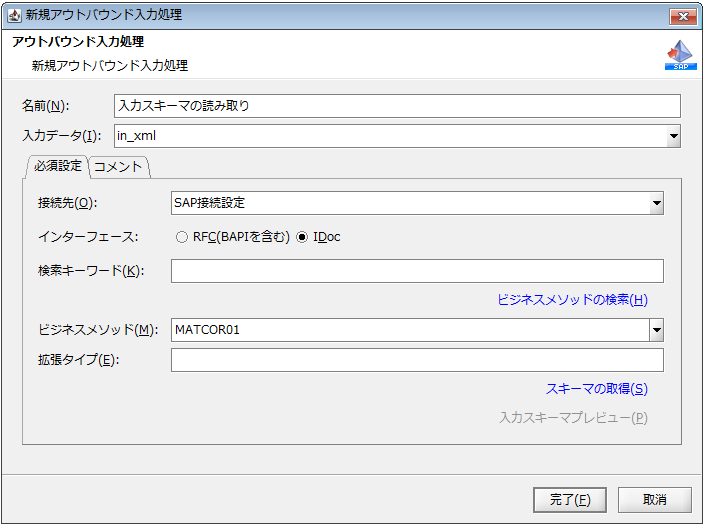Click the MATCOR01 text in ビジネスメソッド box
Viewport: 704px width, 525px height.
click(207, 330)
